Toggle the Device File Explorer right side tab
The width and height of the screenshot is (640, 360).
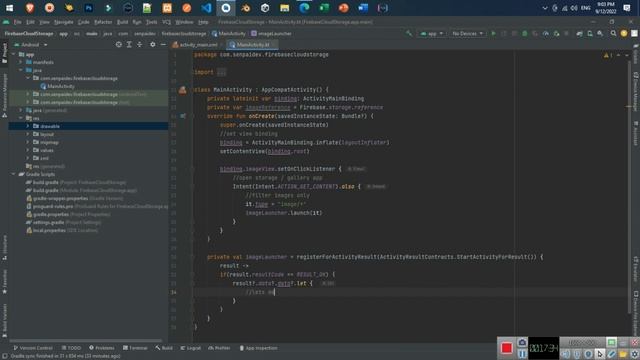click(636, 313)
